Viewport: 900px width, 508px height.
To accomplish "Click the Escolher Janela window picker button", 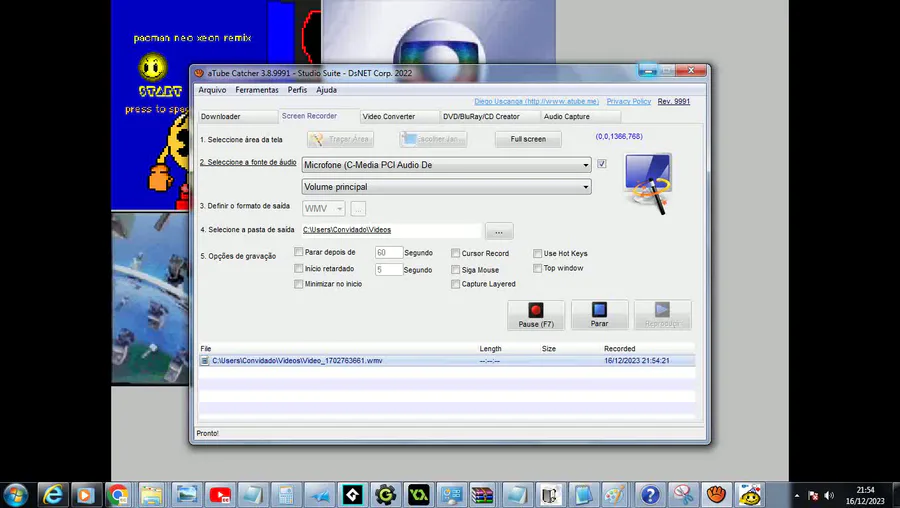I will click(433, 139).
